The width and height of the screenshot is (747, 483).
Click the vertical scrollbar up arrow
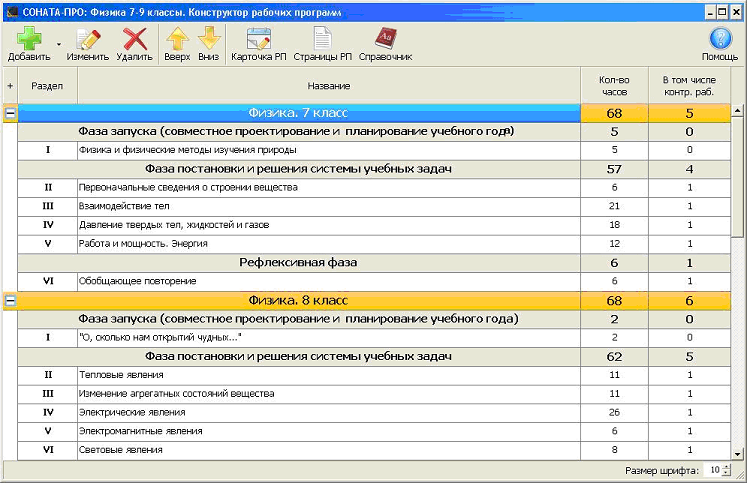pos(739,112)
